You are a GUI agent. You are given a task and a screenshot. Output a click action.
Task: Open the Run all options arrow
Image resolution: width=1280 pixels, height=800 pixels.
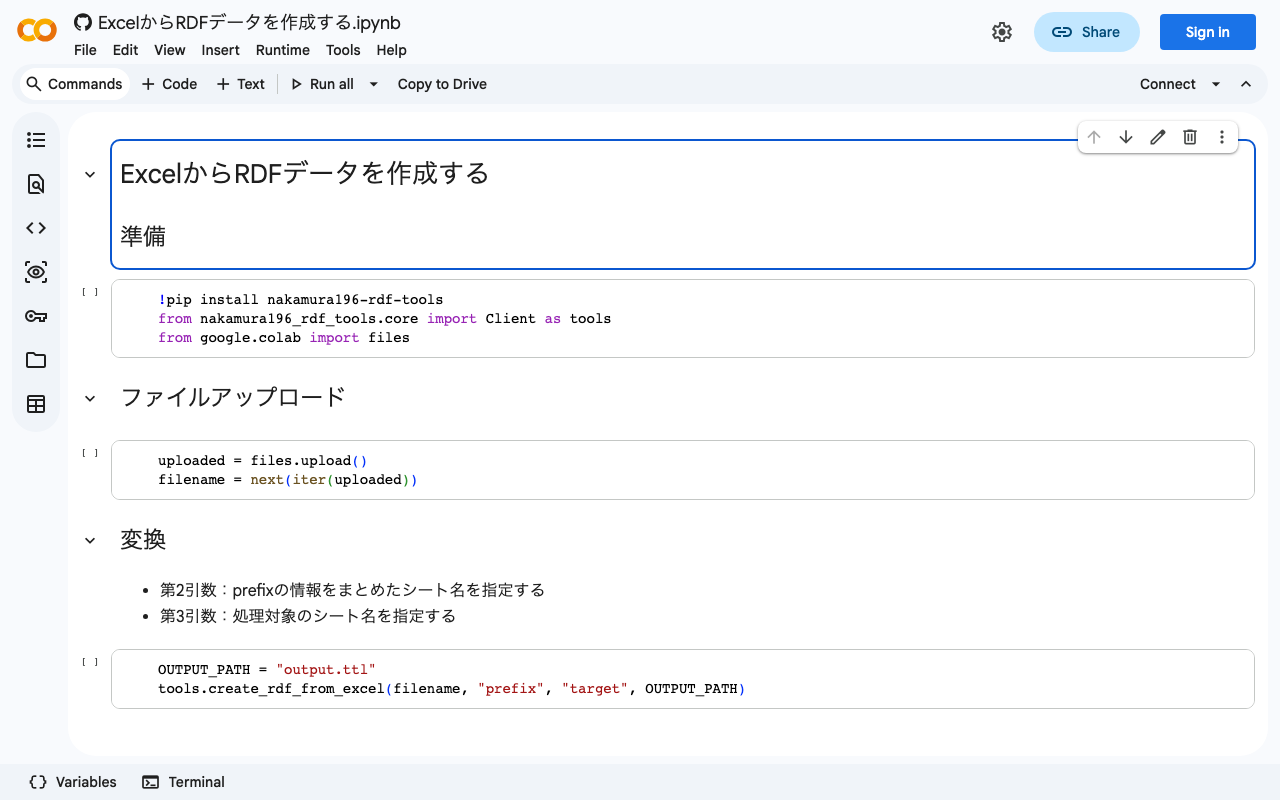point(372,84)
